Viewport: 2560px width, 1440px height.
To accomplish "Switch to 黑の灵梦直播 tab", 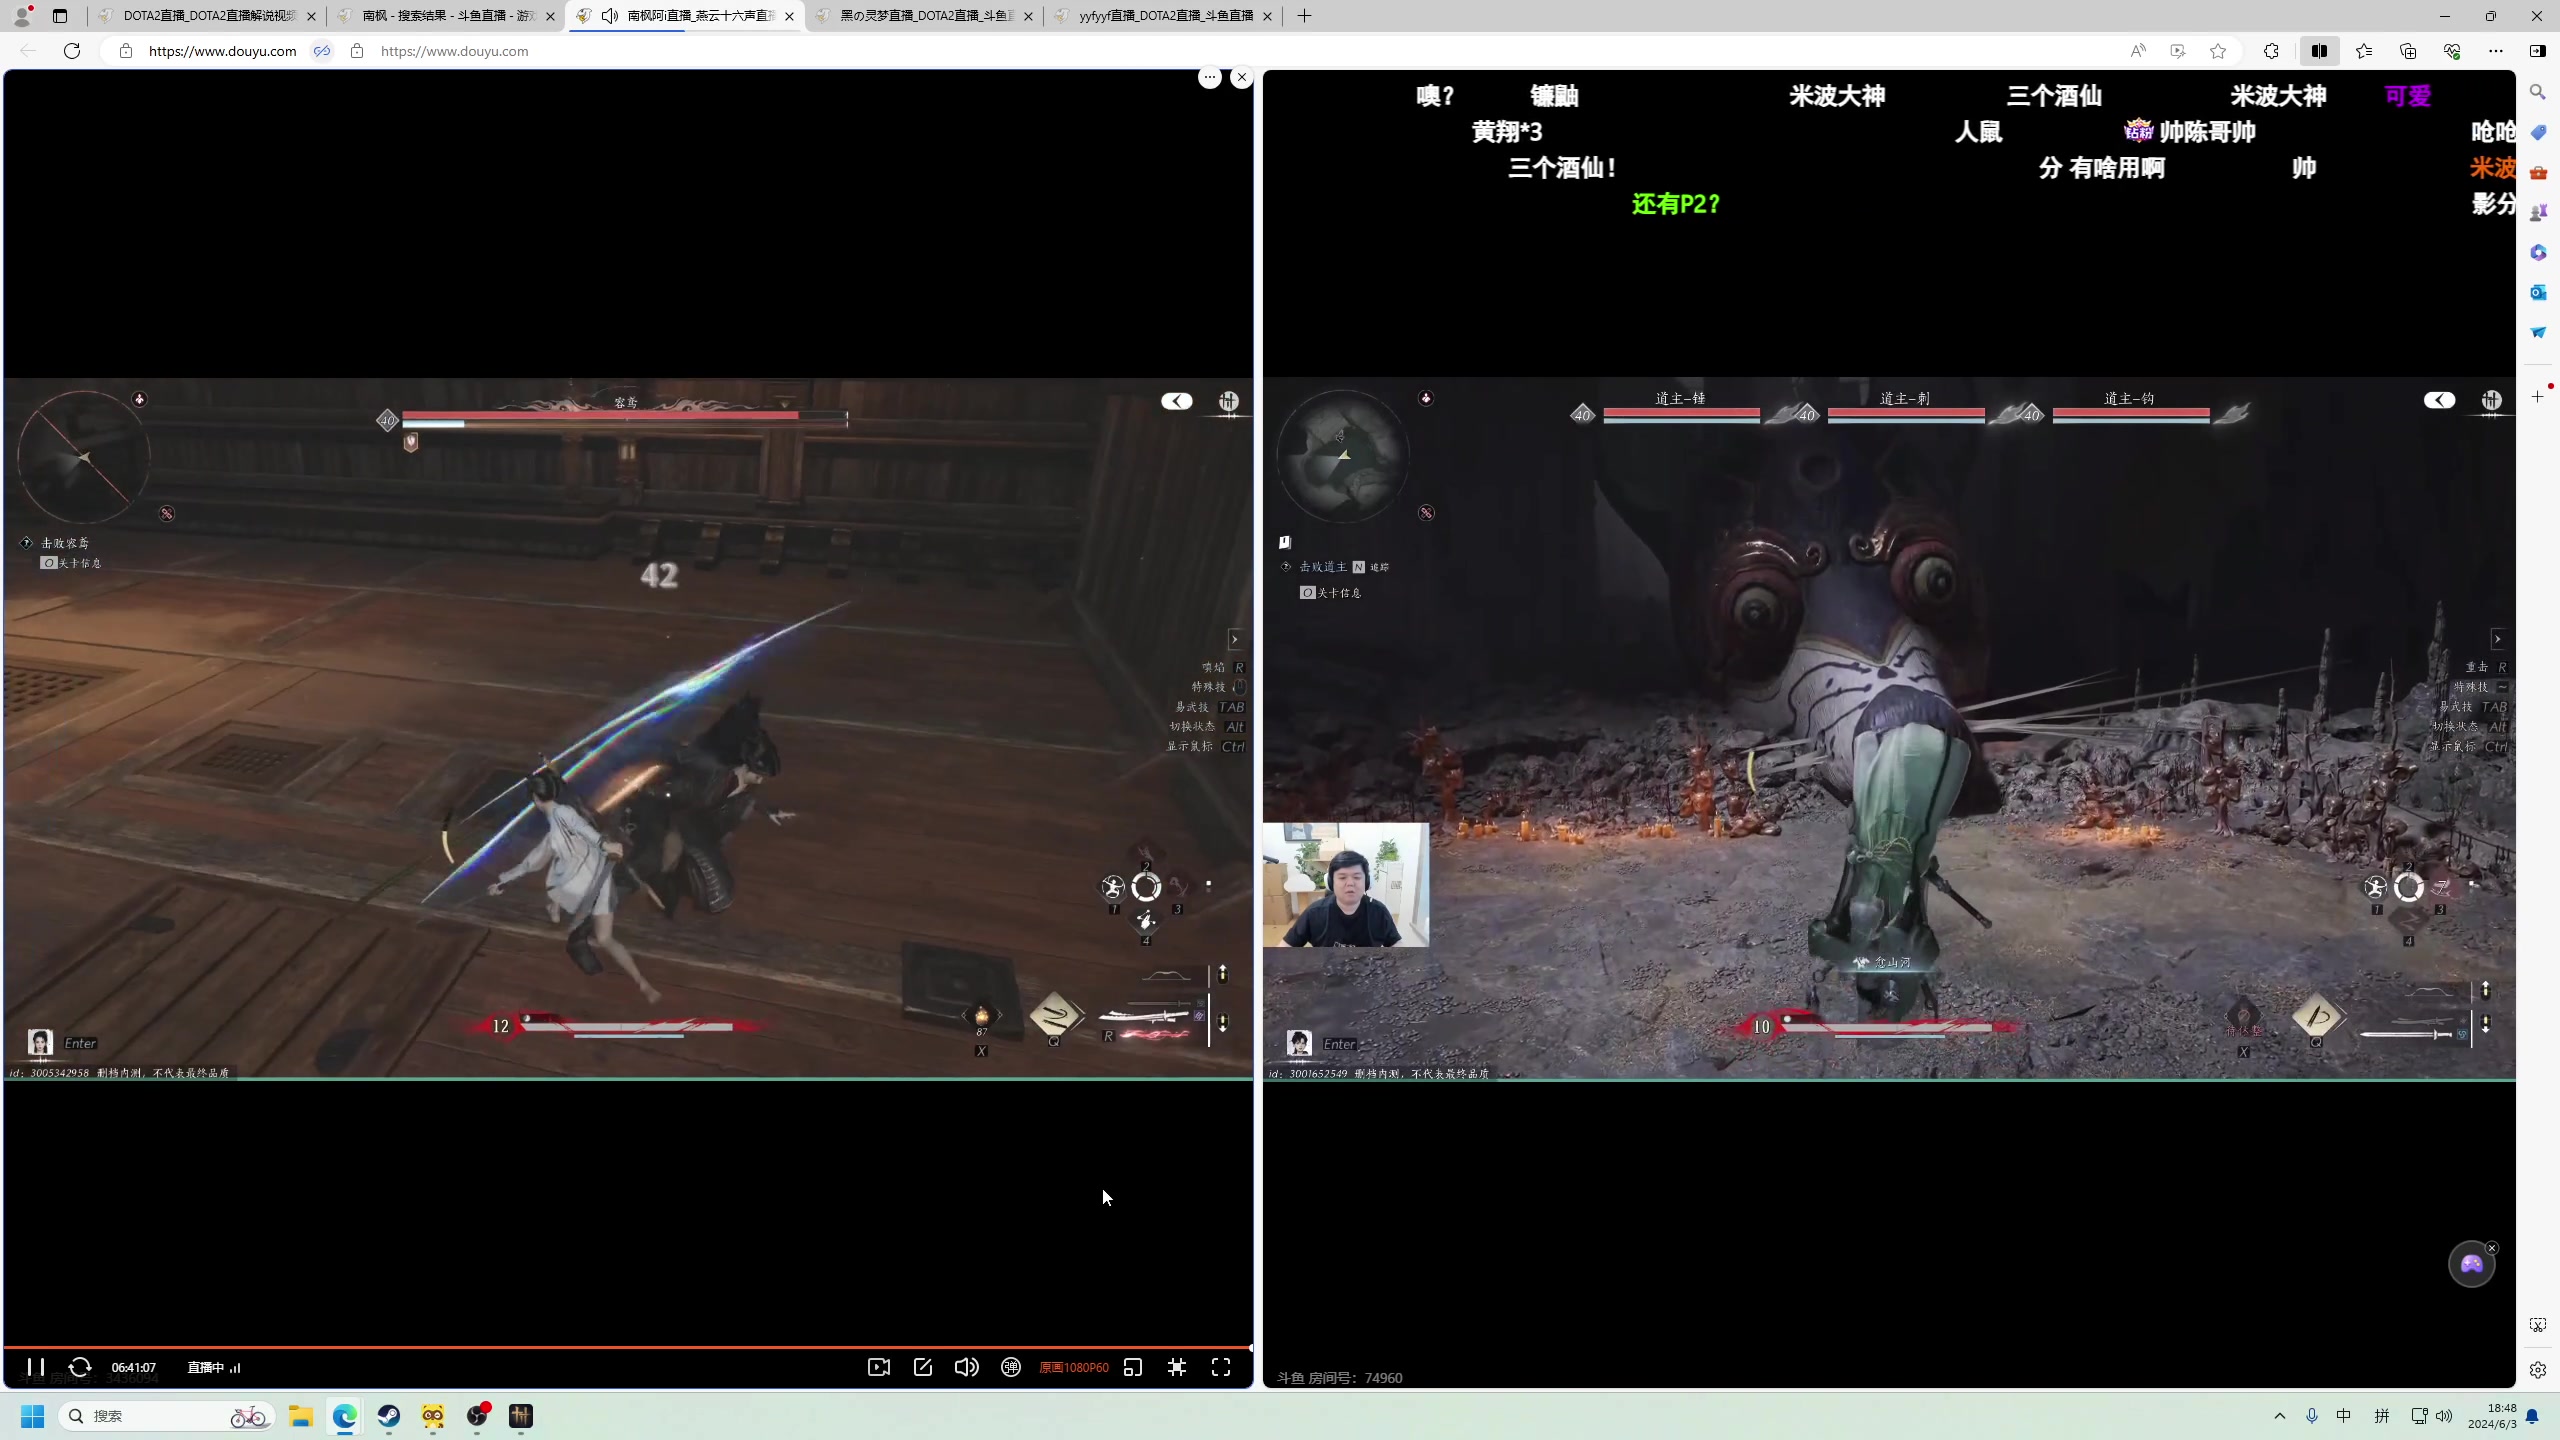I will click(x=924, y=16).
